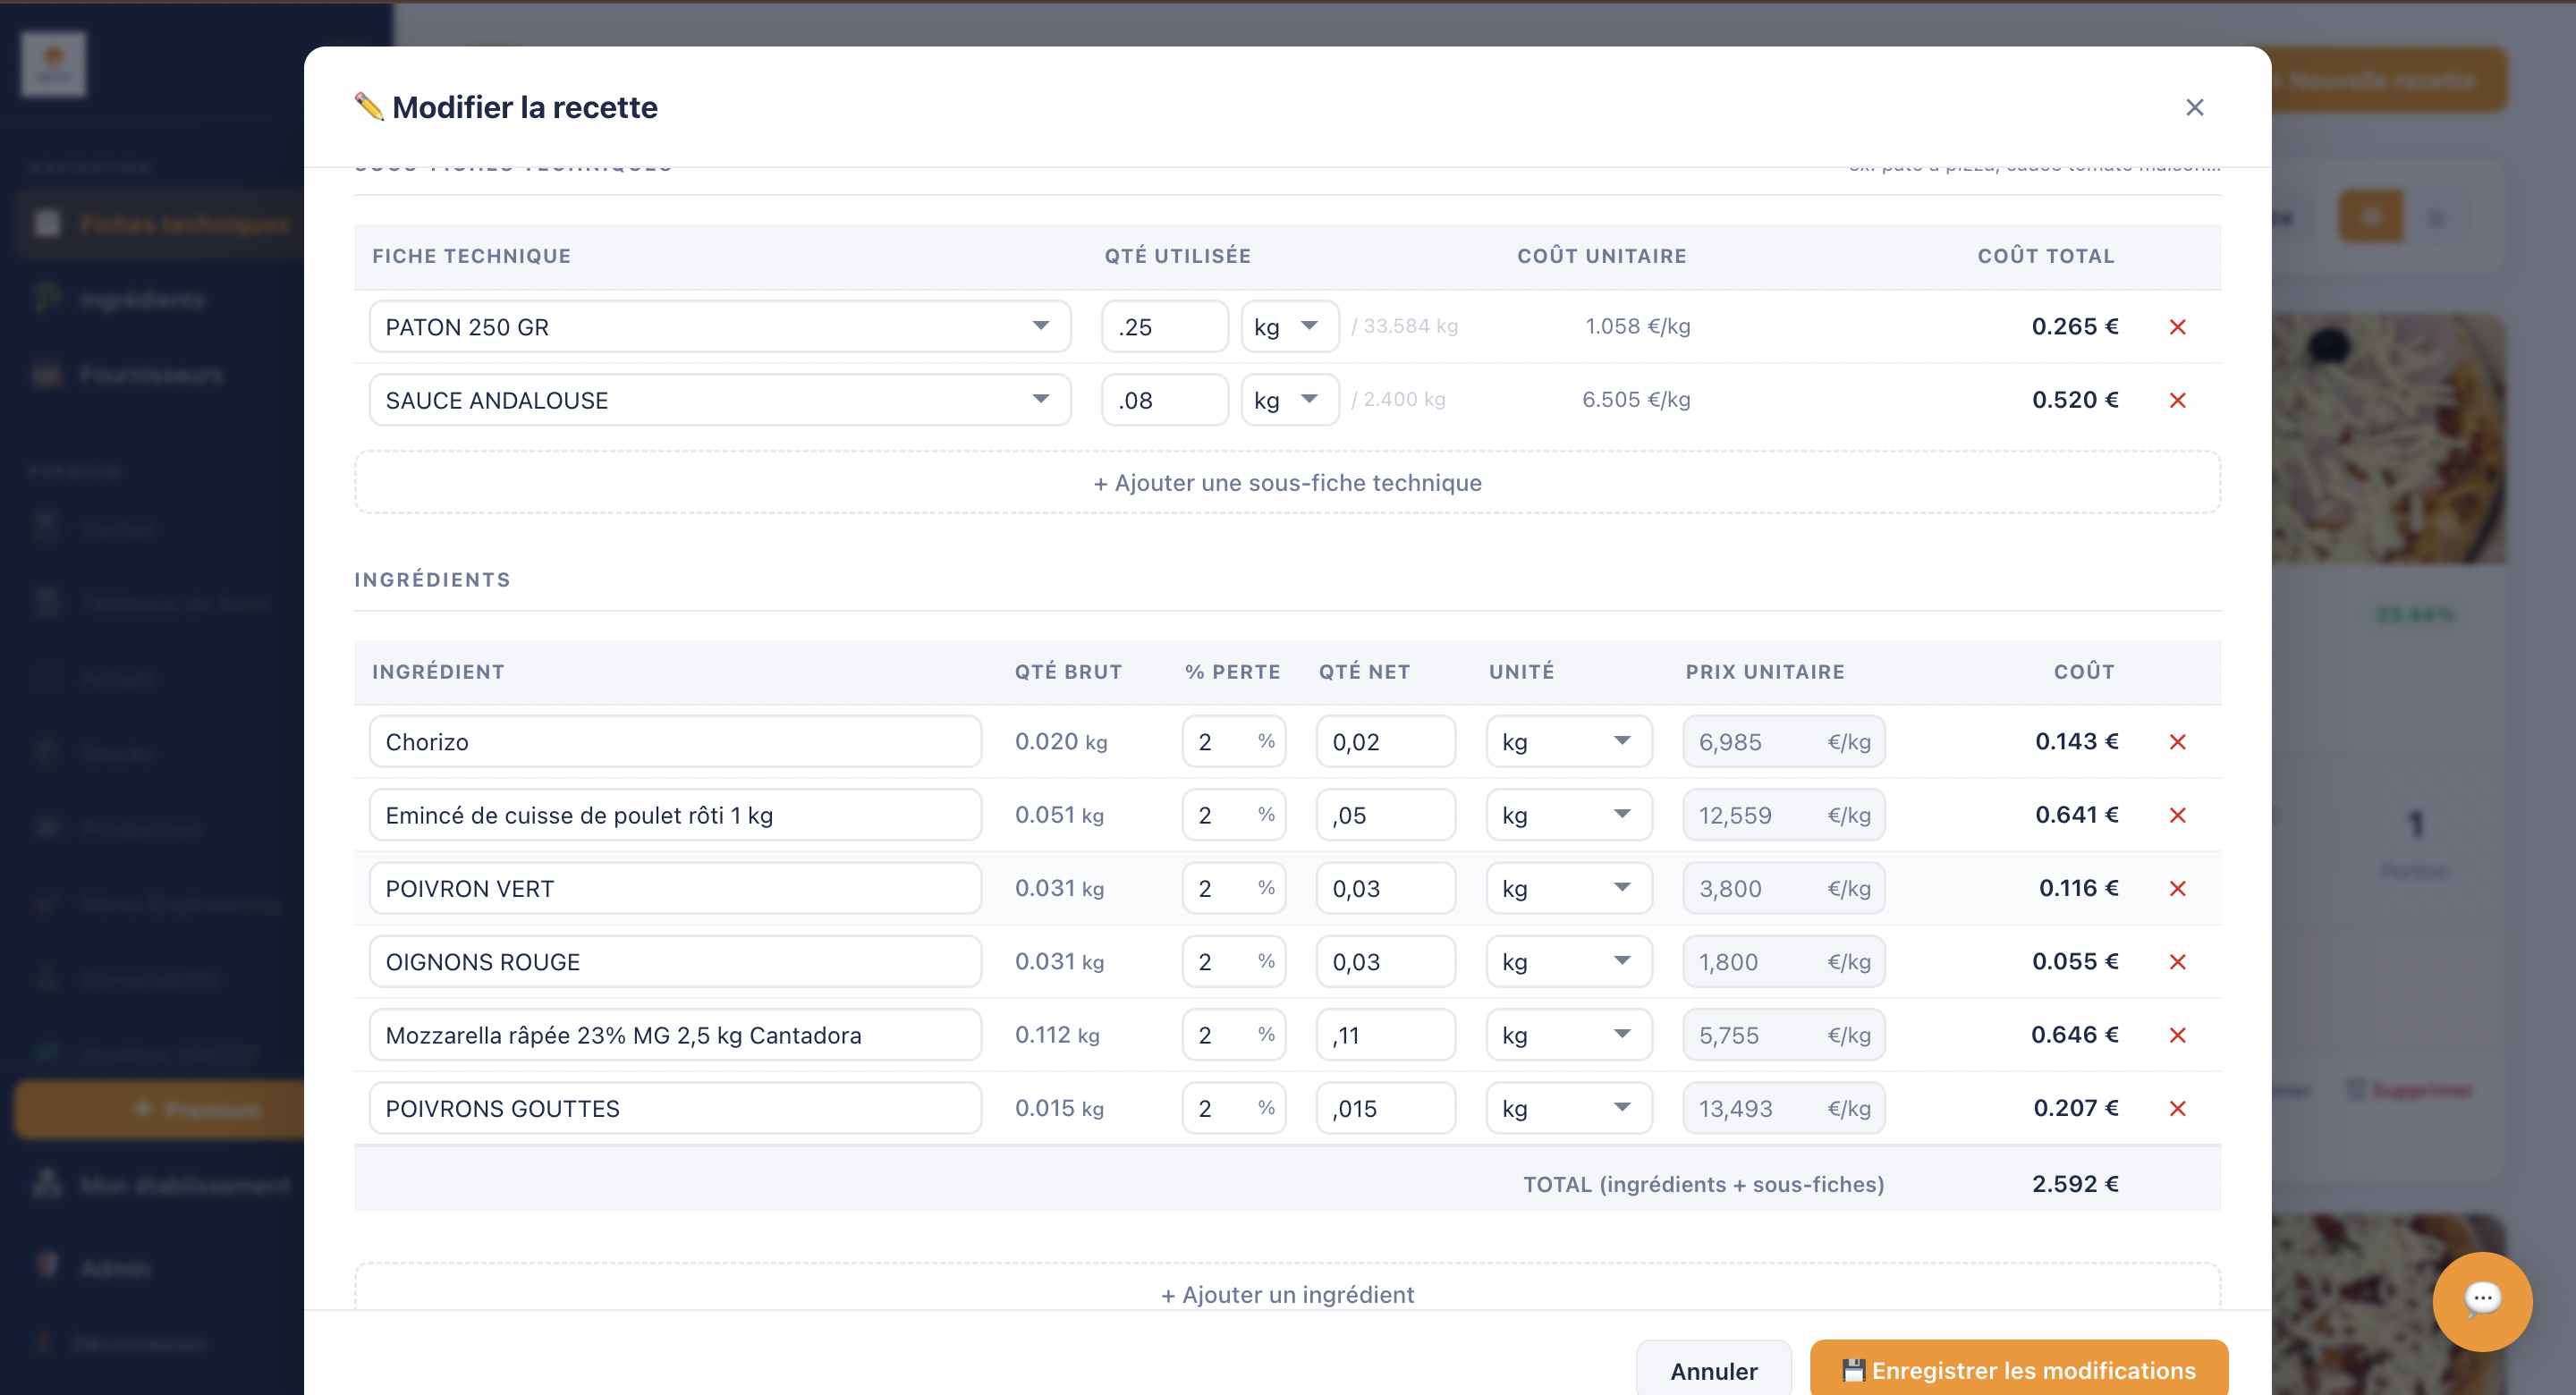Edit the OIGNONS ROUGE name field
2576x1395 pixels.
(x=675, y=962)
